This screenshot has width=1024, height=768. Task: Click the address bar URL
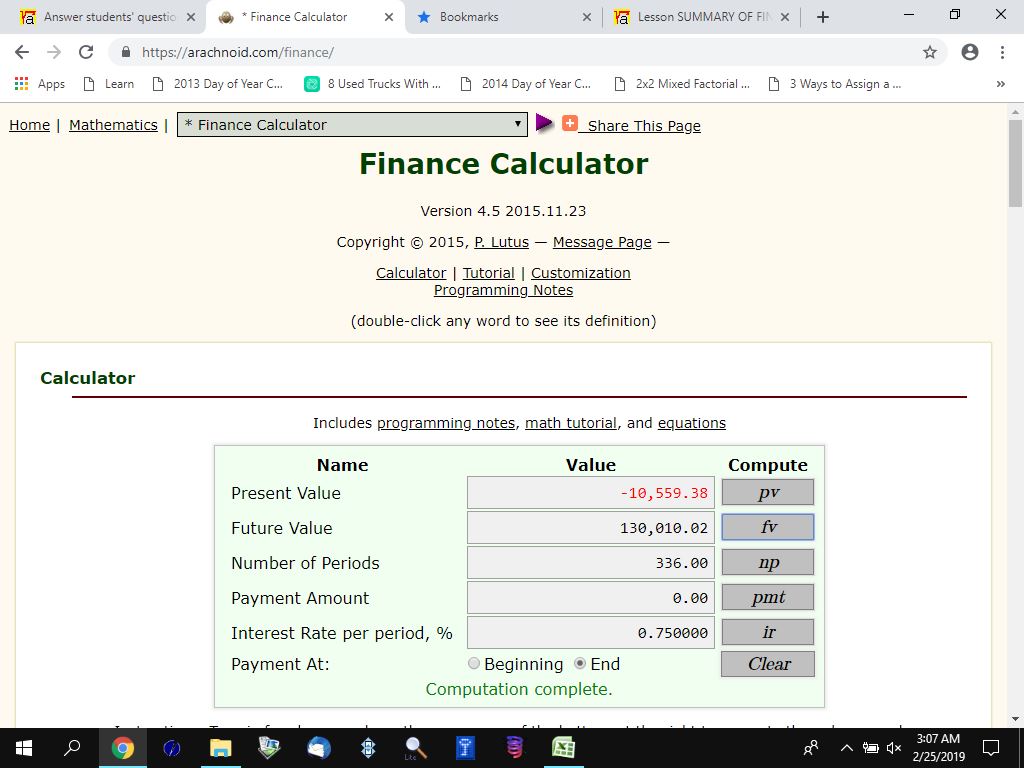click(238, 52)
